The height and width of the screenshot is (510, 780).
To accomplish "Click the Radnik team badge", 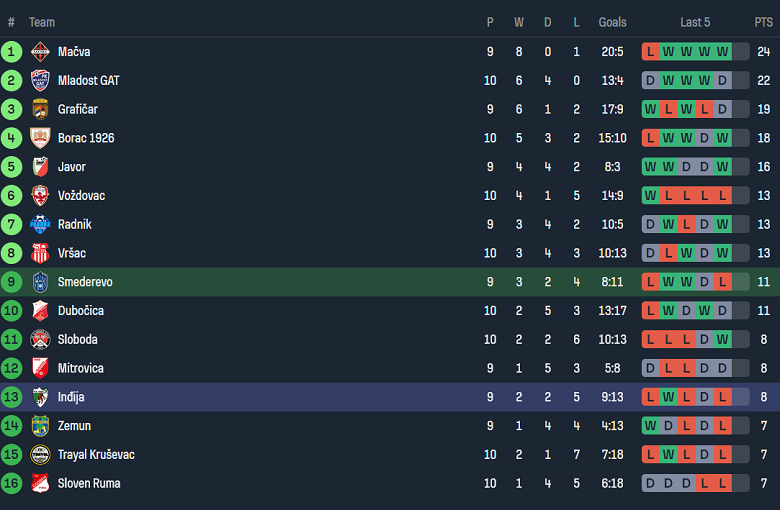I will pyautogui.click(x=40, y=225).
